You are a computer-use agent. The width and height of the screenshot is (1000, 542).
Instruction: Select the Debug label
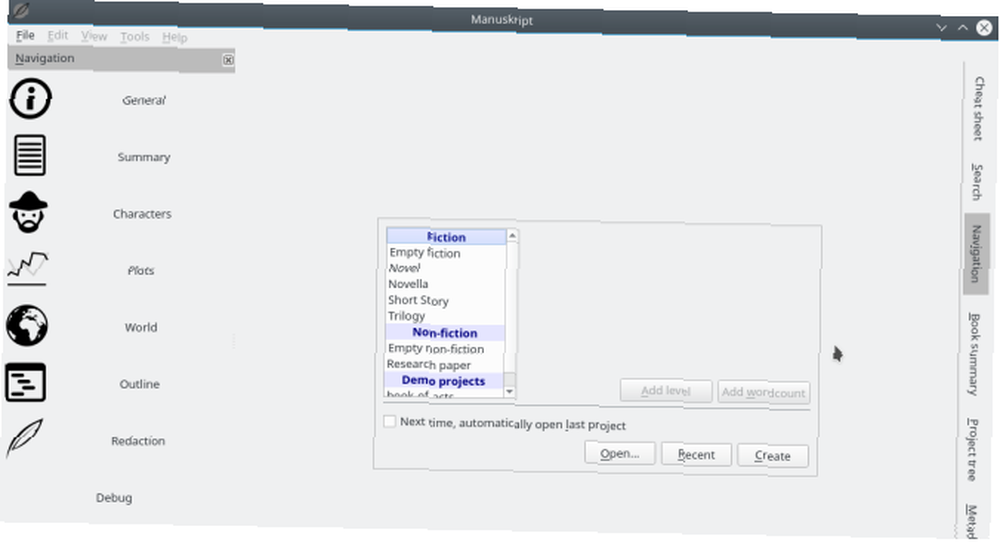pyautogui.click(x=114, y=497)
